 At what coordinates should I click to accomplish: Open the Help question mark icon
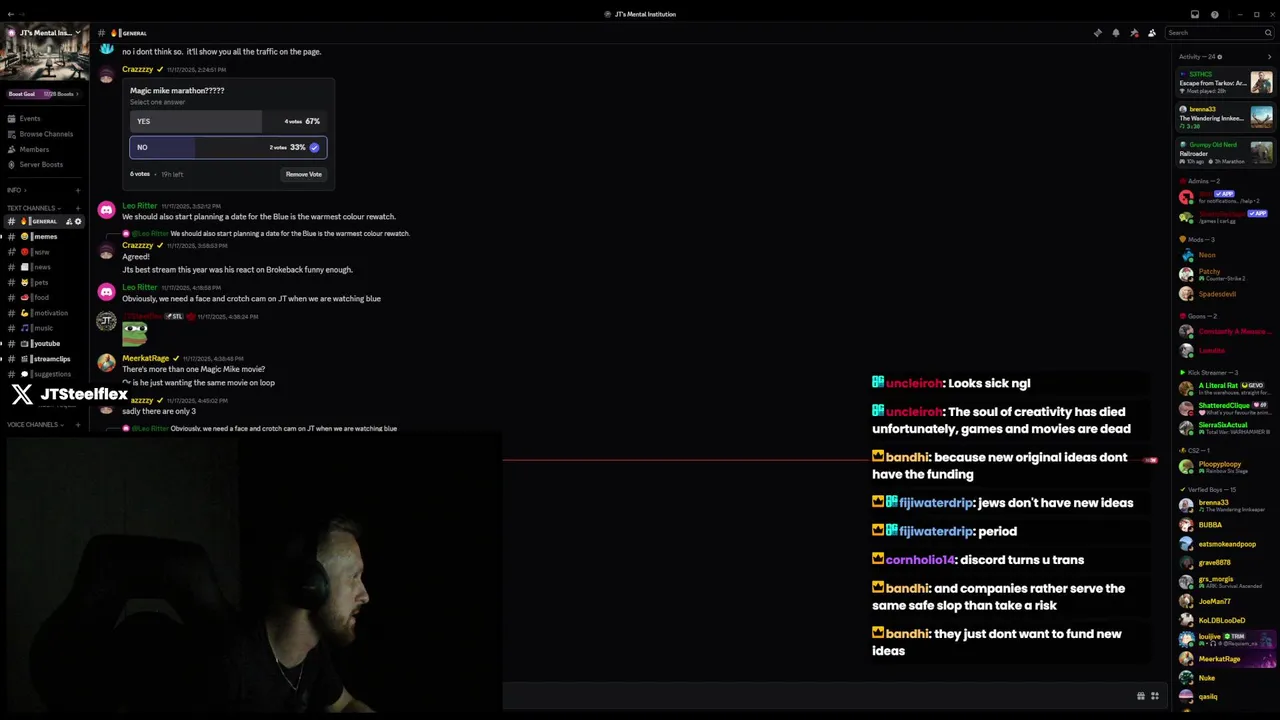click(x=1215, y=14)
